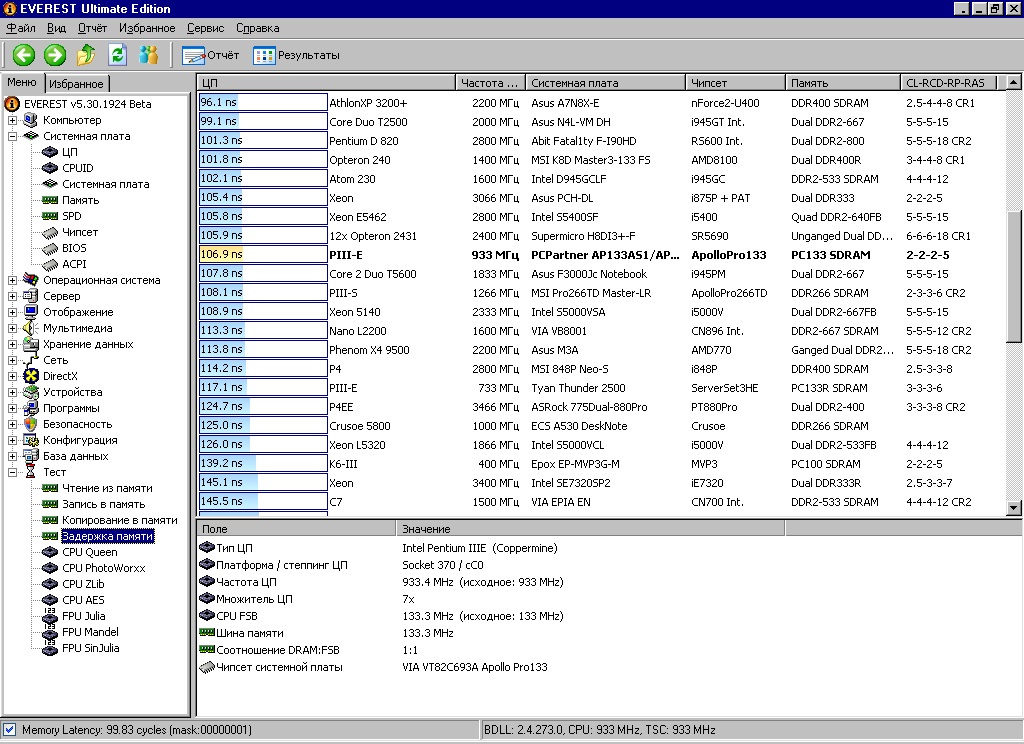The width and height of the screenshot is (1024, 744).
Task: Open the Результаты toolbar button
Action: 296,56
